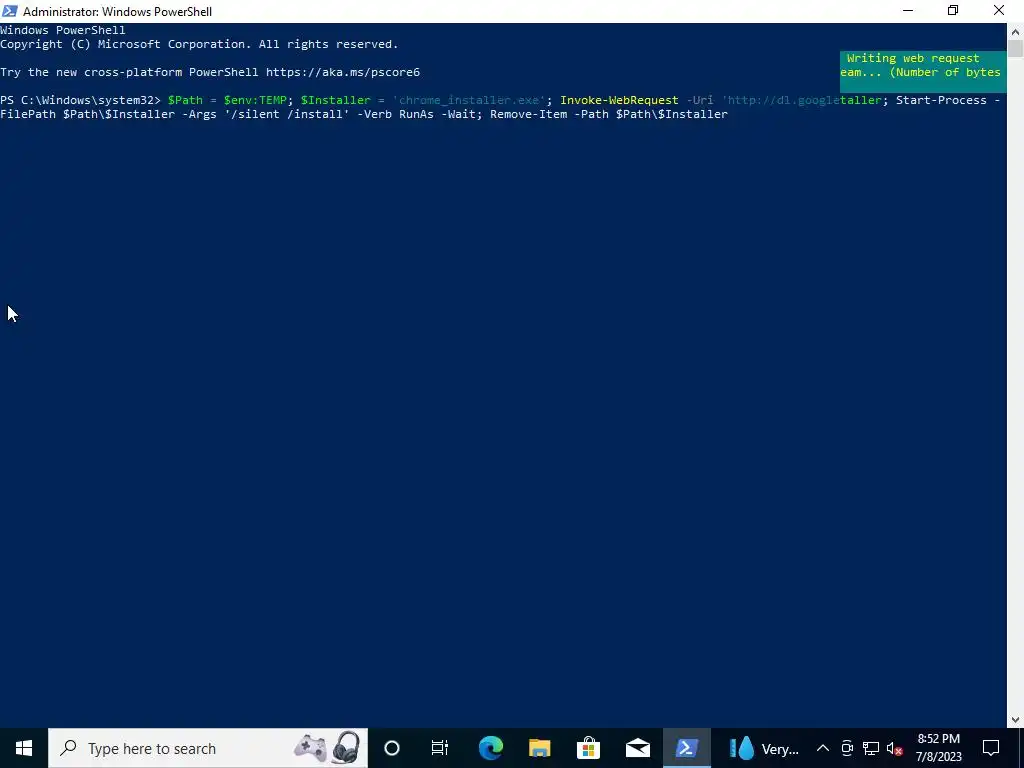Click the '/silent /install' argument text
The image size is (1024, 768).
click(287, 114)
